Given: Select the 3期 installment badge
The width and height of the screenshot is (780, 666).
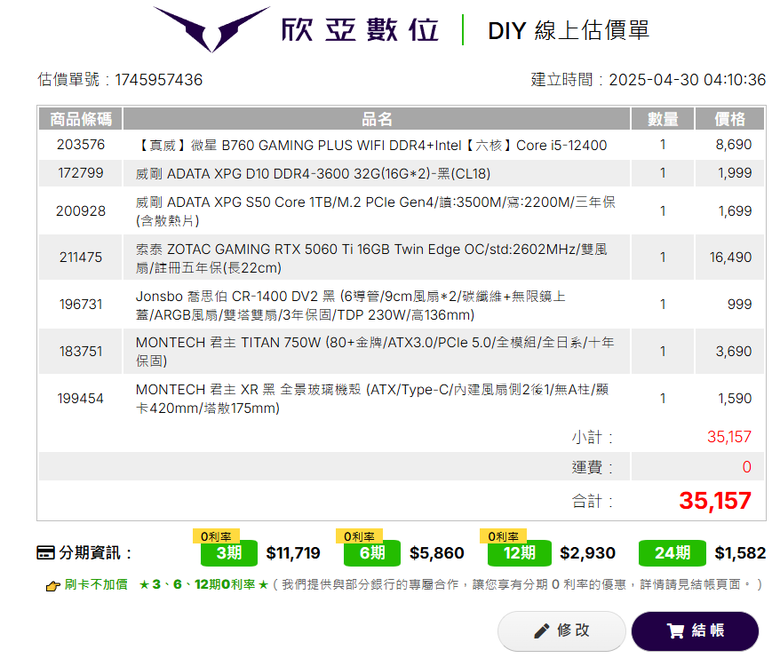Looking at the screenshot, I should pyautogui.click(x=229, y=553).
